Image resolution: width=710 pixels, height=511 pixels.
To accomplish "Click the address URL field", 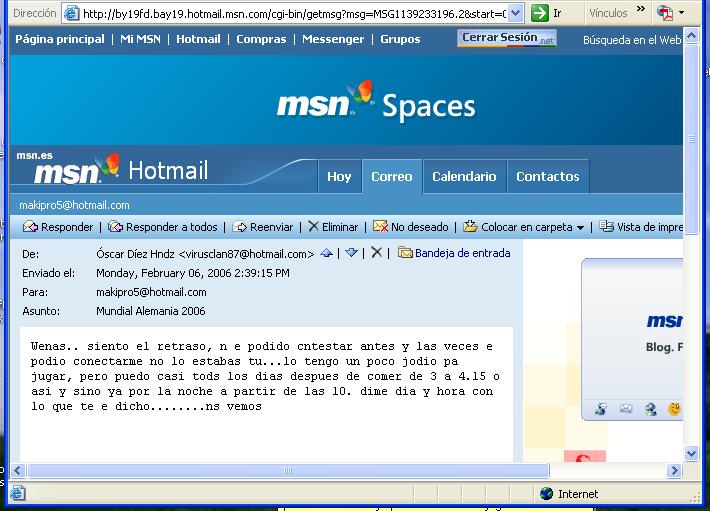I will point(294,14).
